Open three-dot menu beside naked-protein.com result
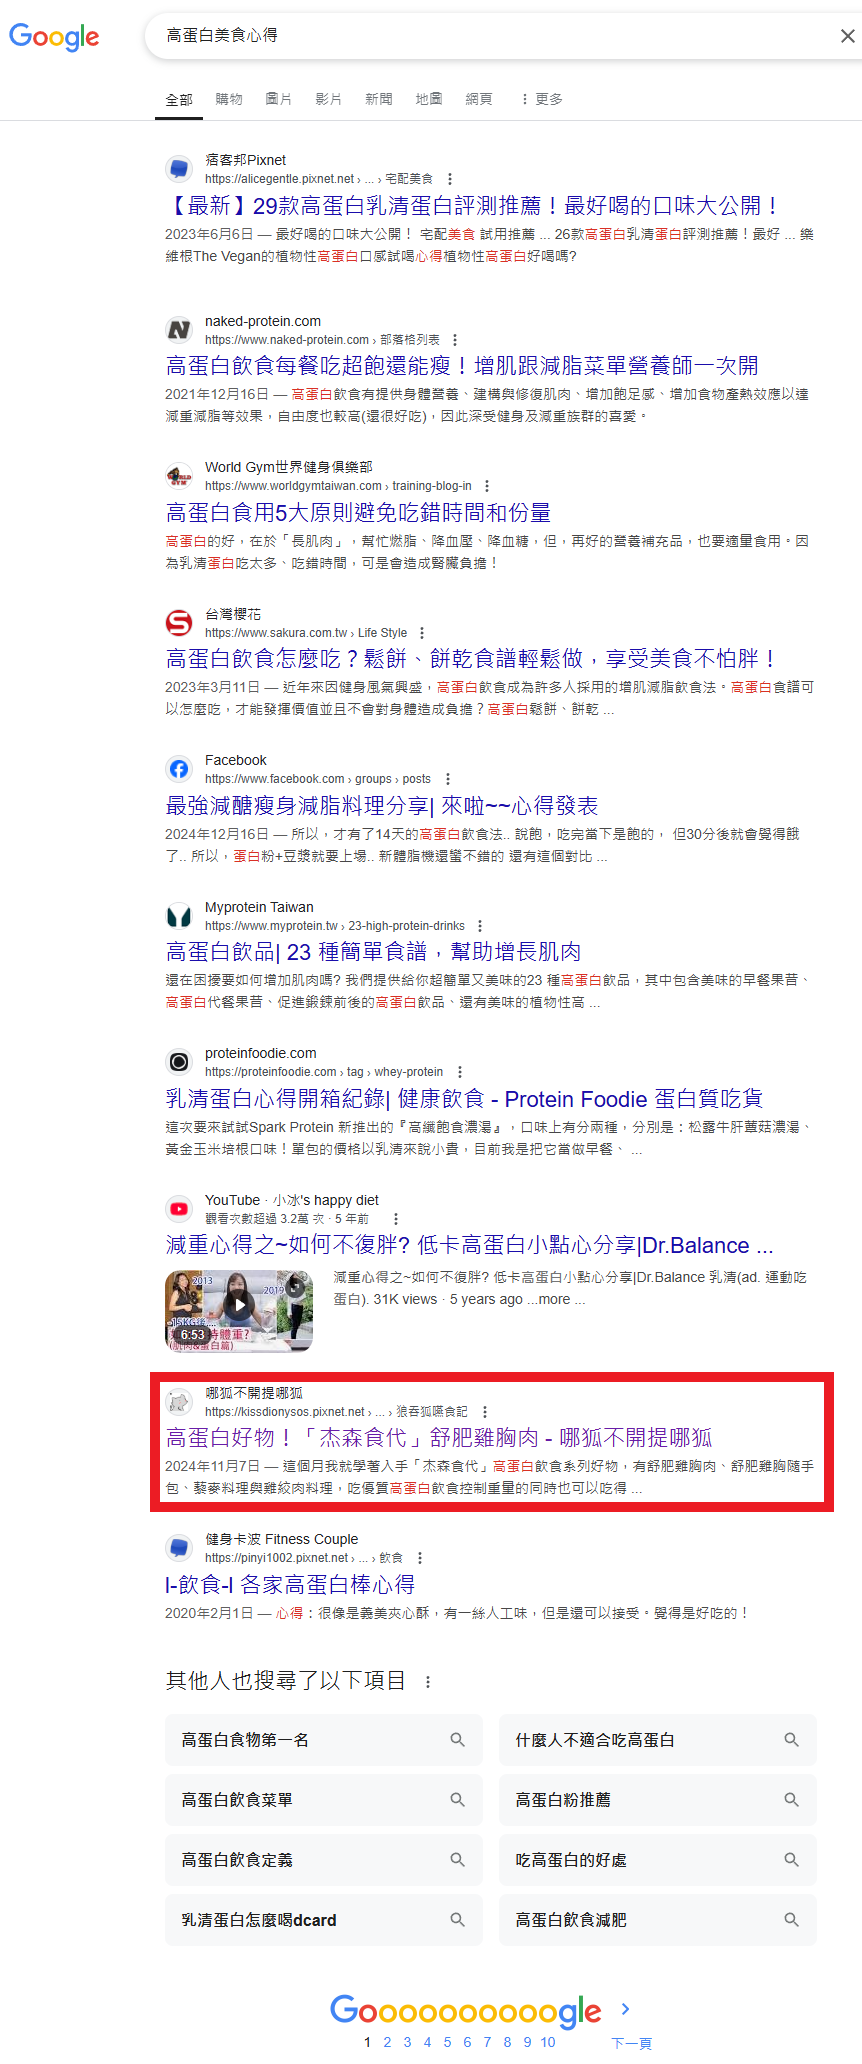This screenshot has height=2064, width=862. pos(455,340)
